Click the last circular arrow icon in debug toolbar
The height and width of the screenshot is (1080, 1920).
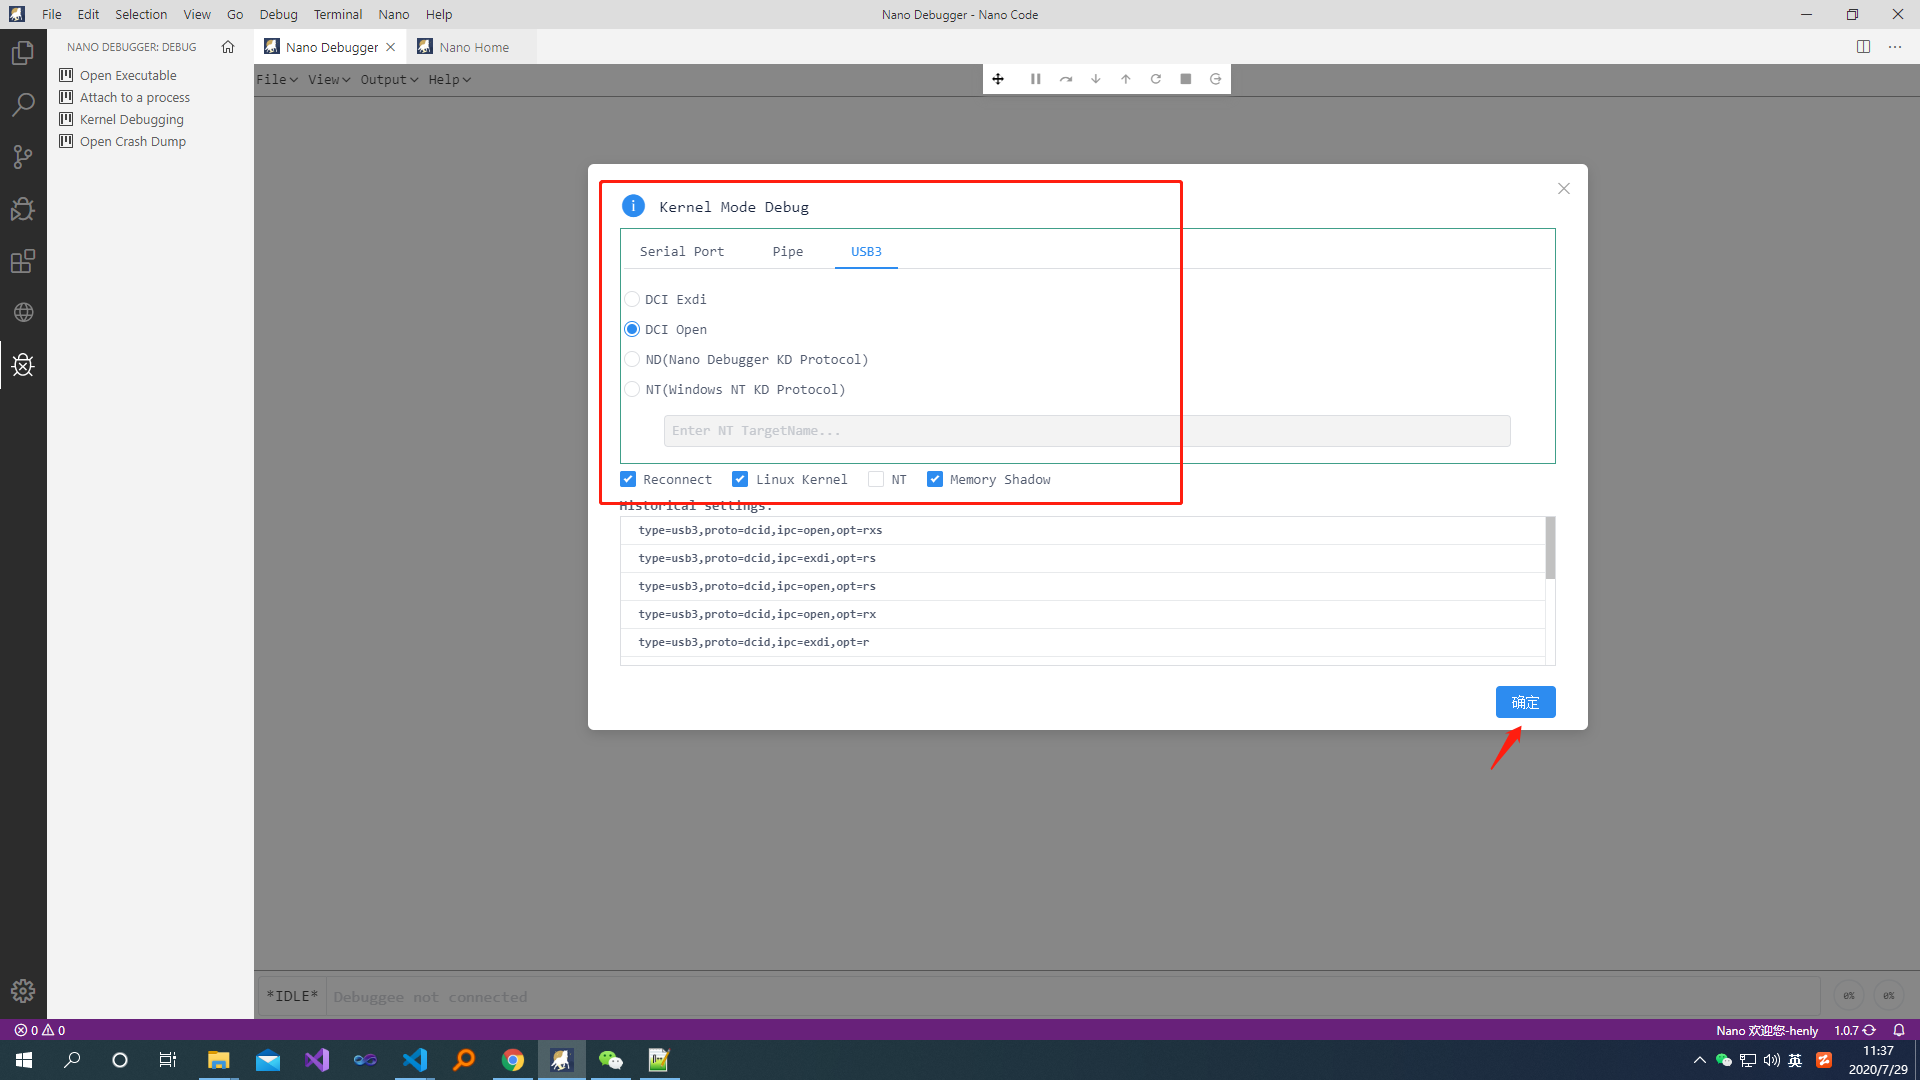point(1216,79)
